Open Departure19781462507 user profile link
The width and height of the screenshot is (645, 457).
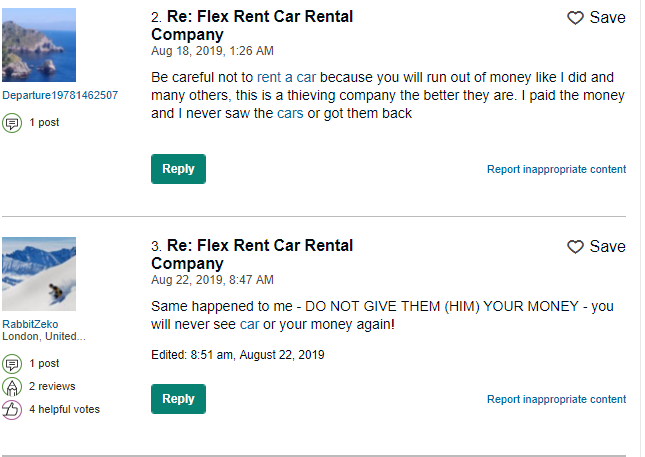(60, 96)
